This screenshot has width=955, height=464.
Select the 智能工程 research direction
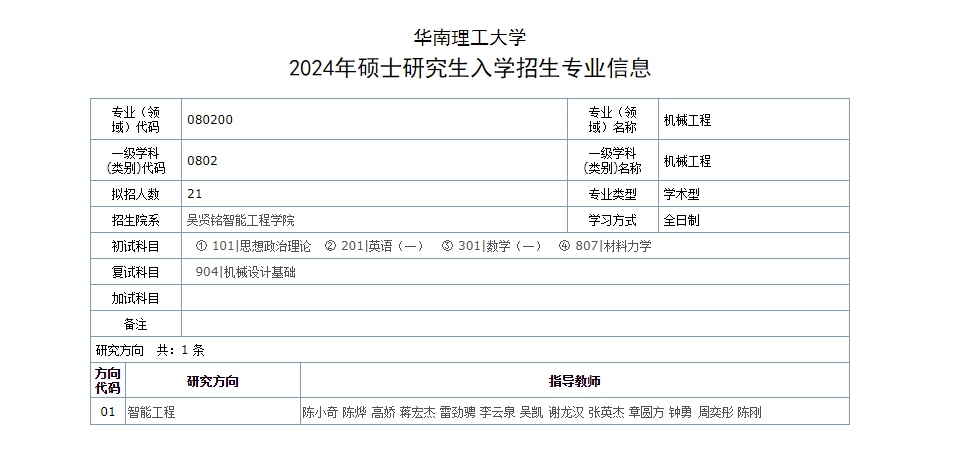[x=151, y=412]
